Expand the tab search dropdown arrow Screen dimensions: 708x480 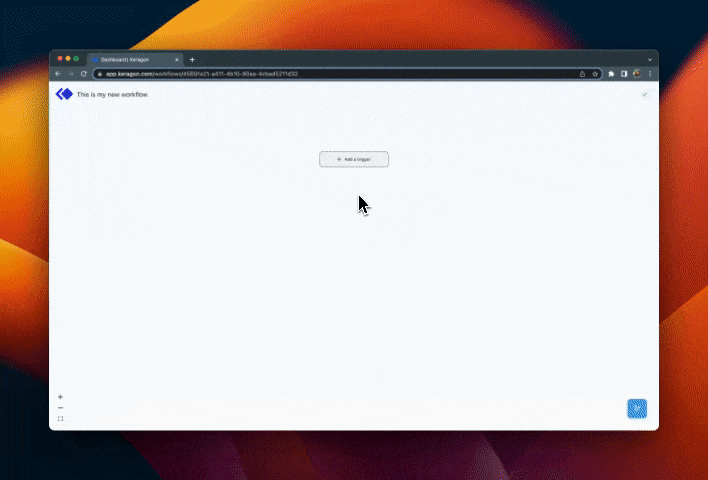(650, 59)
